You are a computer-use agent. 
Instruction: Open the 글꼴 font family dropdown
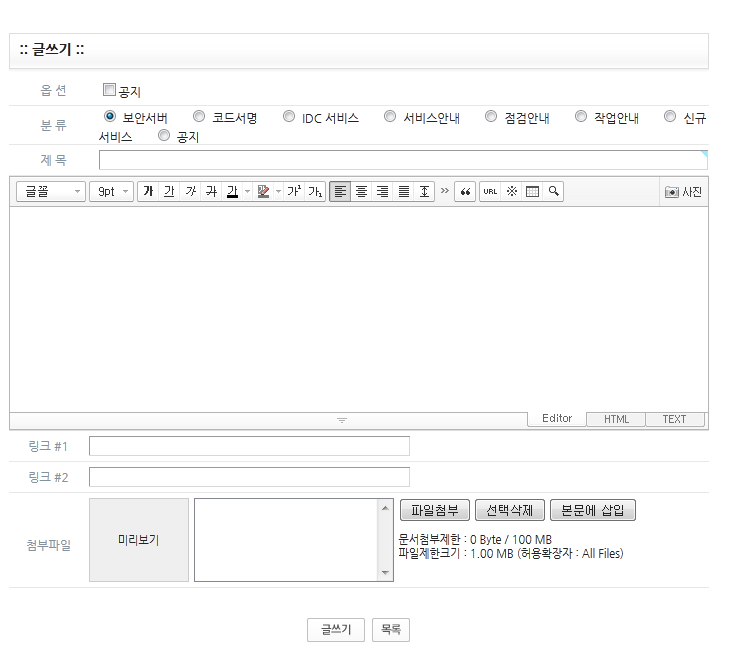(x=51, y=192)
